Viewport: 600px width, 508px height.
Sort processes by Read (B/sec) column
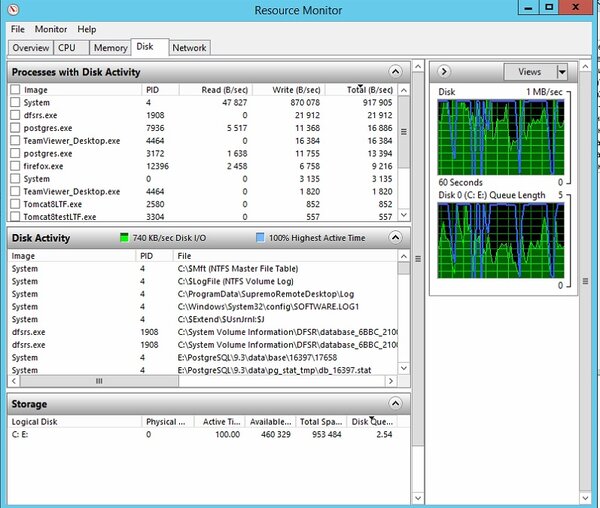pos(215,90)
